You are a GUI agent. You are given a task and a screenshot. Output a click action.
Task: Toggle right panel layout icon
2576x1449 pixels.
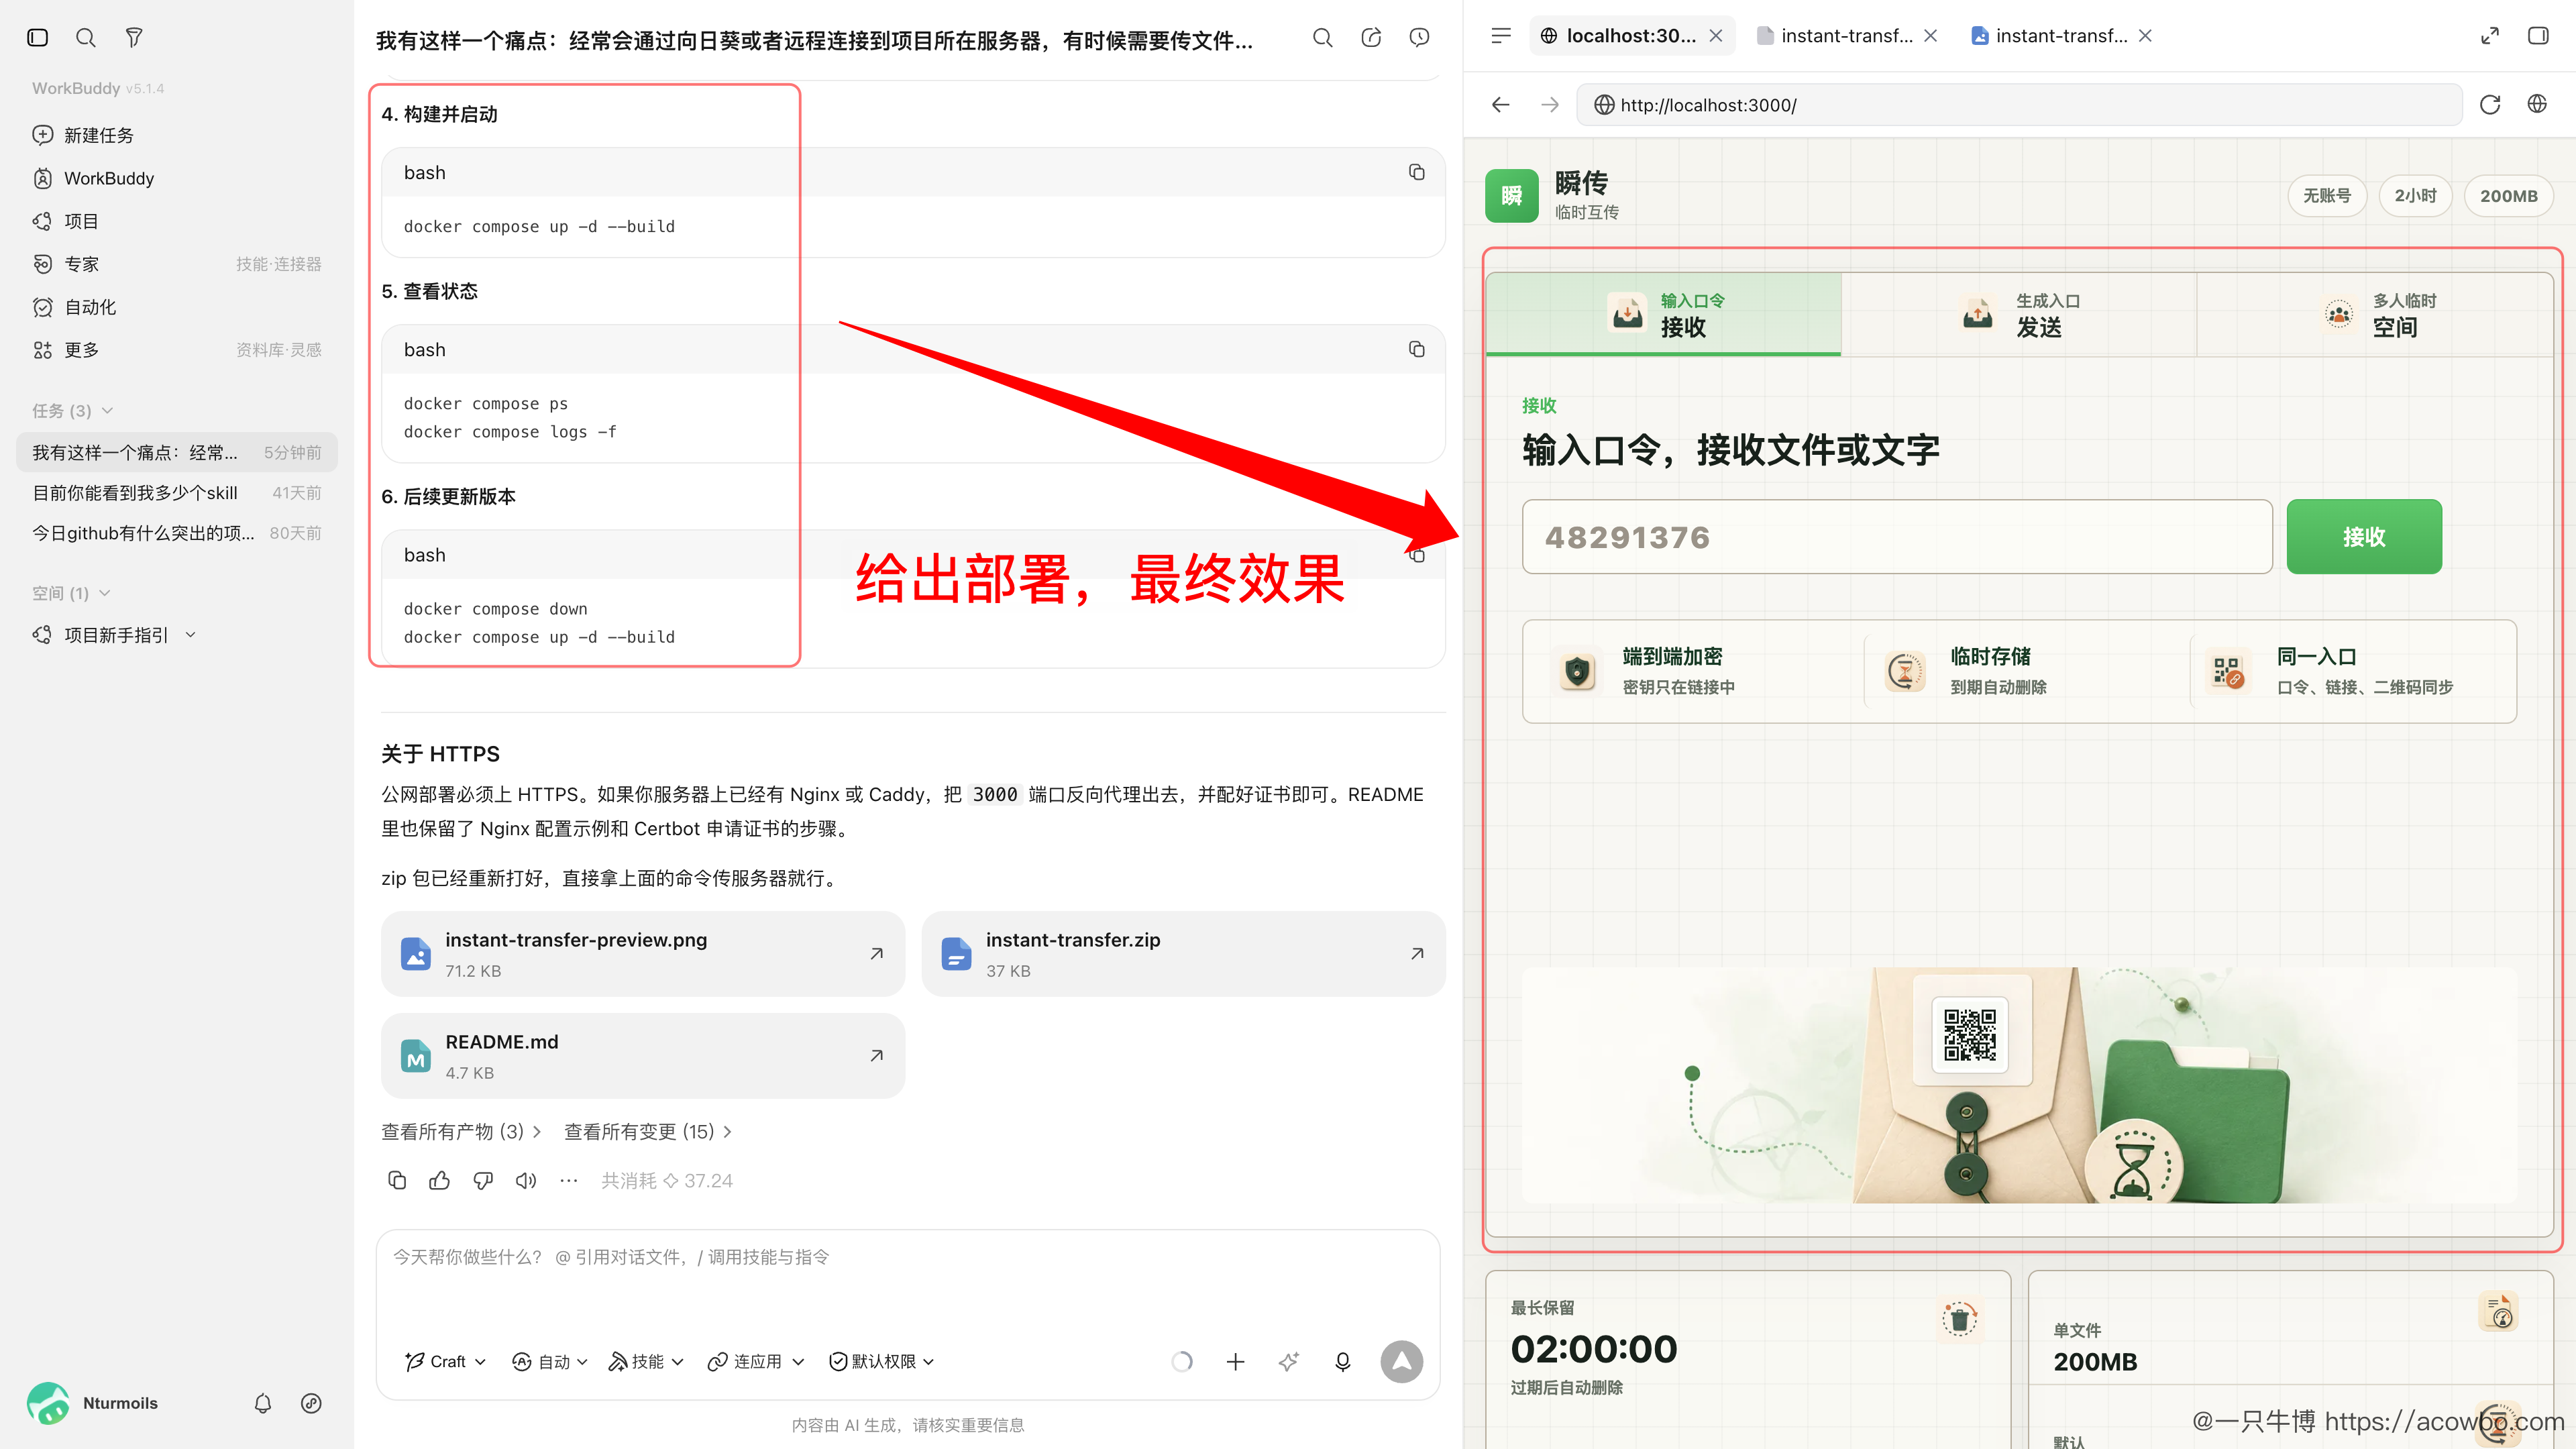point(2538,36)
